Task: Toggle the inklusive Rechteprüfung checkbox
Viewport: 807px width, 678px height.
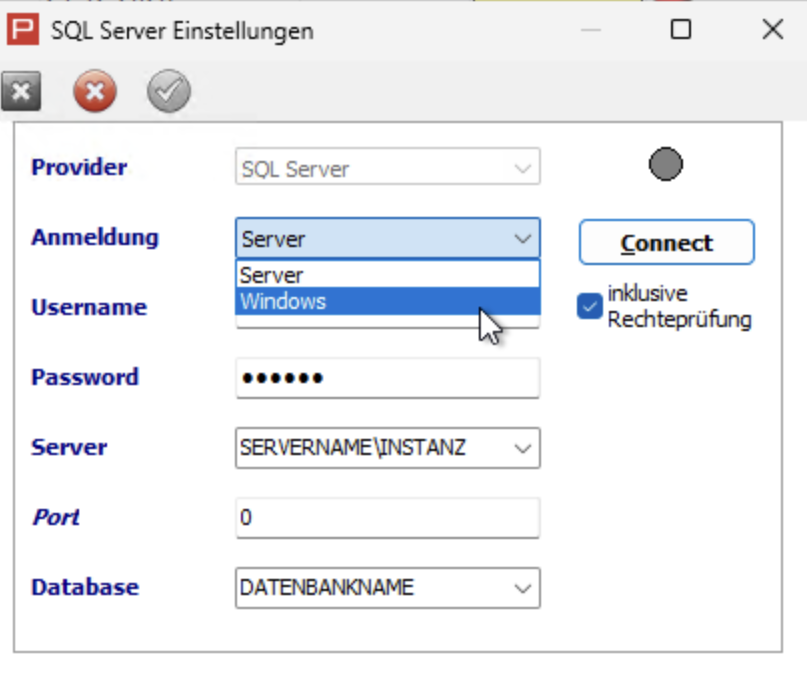Action: [589, 306]
